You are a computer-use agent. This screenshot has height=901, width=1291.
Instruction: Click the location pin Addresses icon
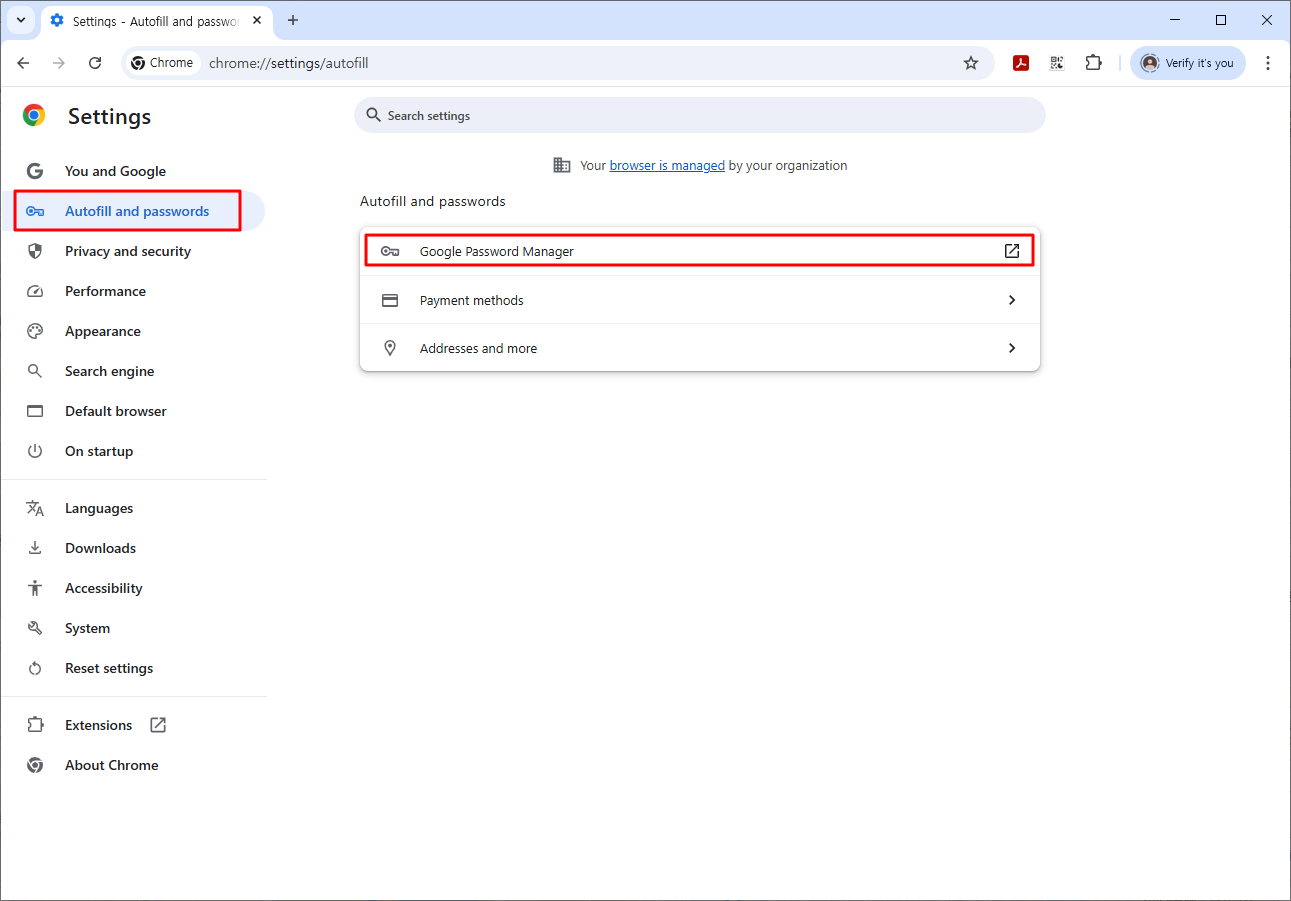[390, 348]
